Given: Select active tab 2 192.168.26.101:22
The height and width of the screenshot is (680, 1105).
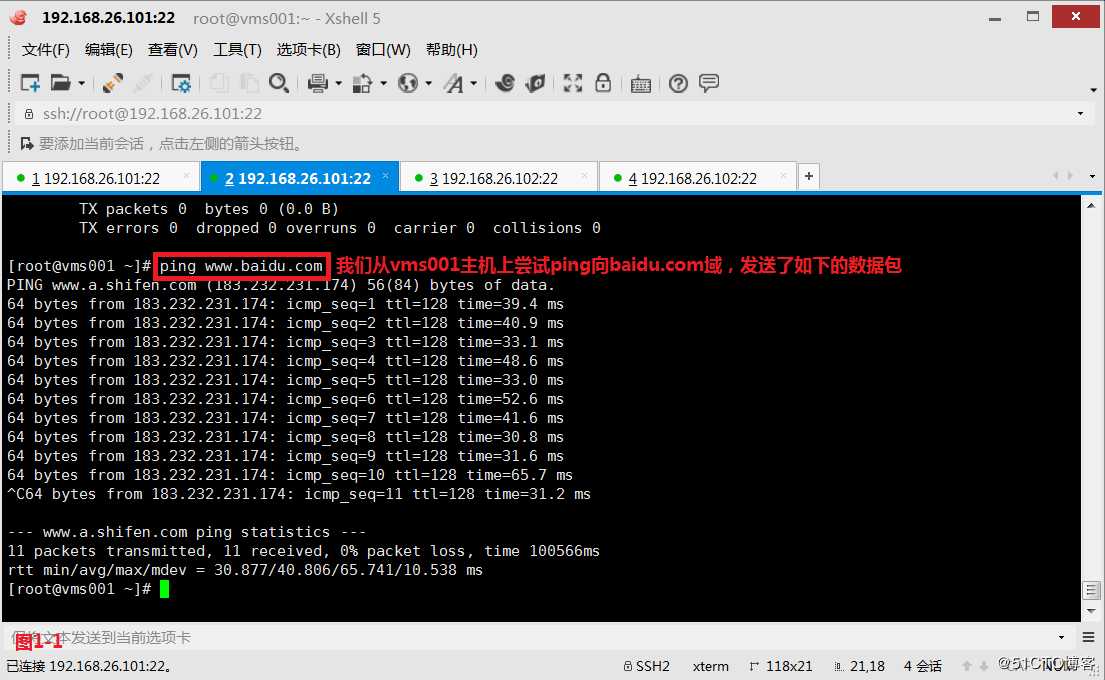Looking at the screenshot, I should (298, 178).
